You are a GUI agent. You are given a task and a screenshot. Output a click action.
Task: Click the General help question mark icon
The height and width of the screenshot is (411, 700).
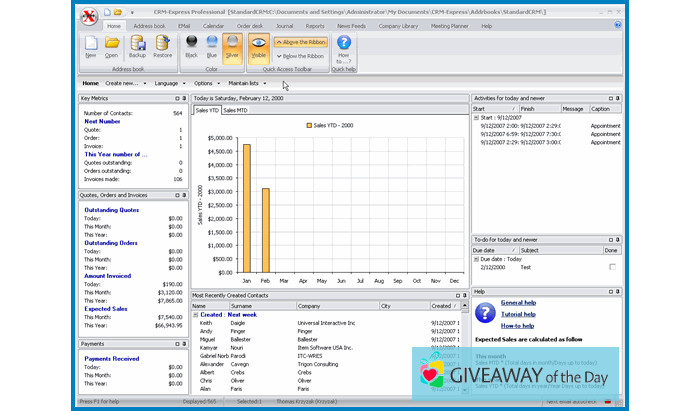click(484, 313)
